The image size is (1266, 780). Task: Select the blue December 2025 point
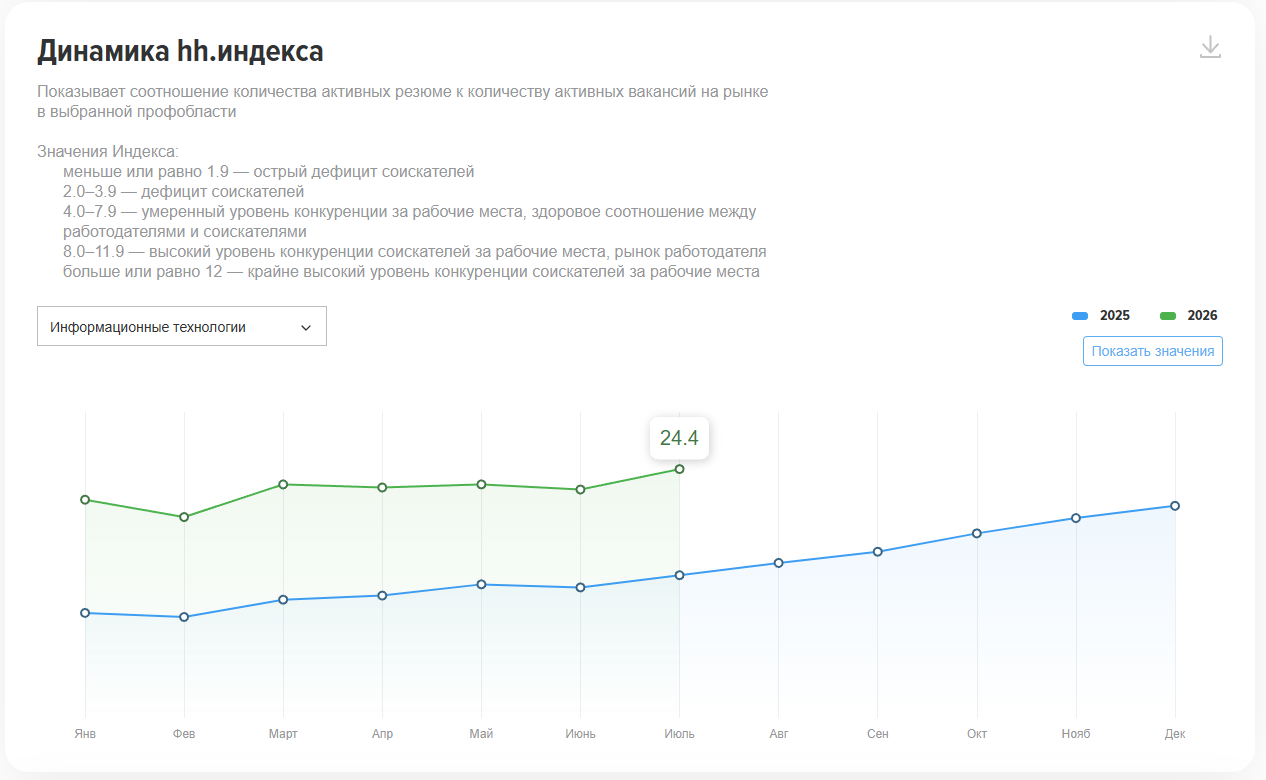[1175, 505]
